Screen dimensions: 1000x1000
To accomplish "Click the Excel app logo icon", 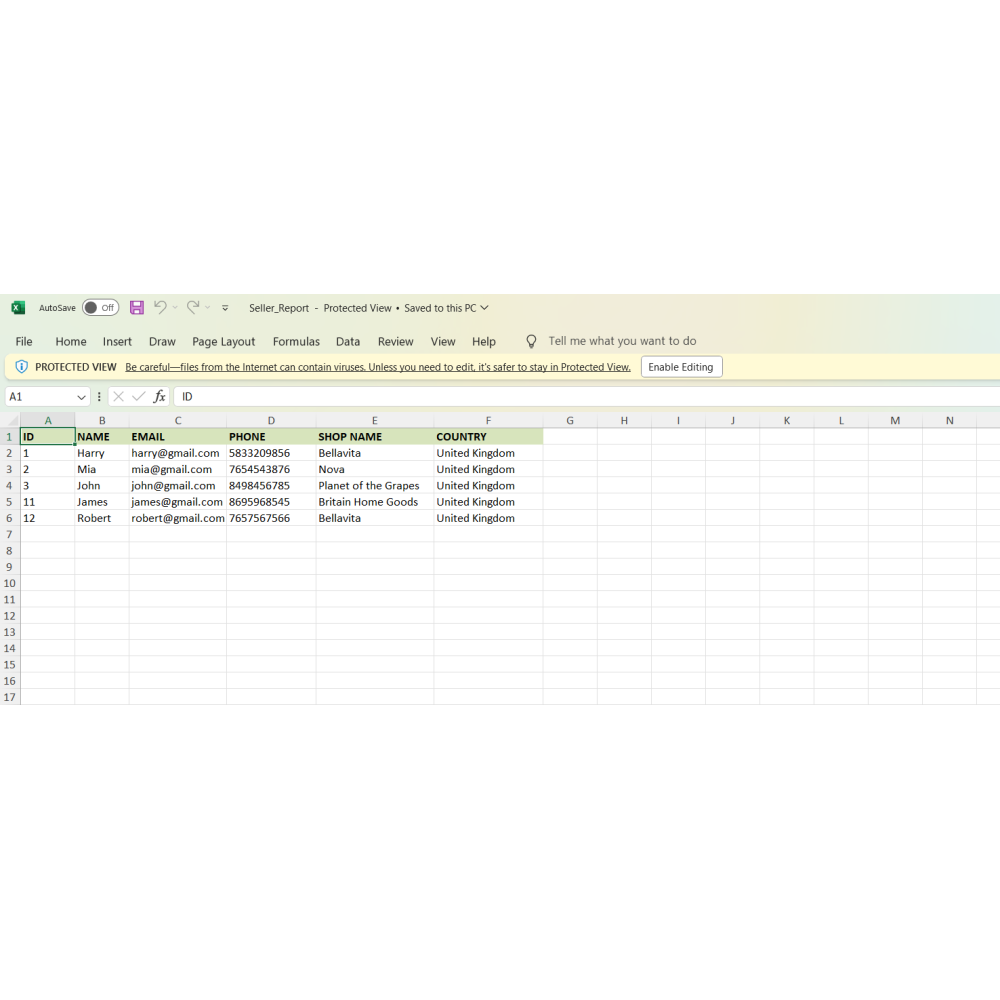I will tap(18, 308).
